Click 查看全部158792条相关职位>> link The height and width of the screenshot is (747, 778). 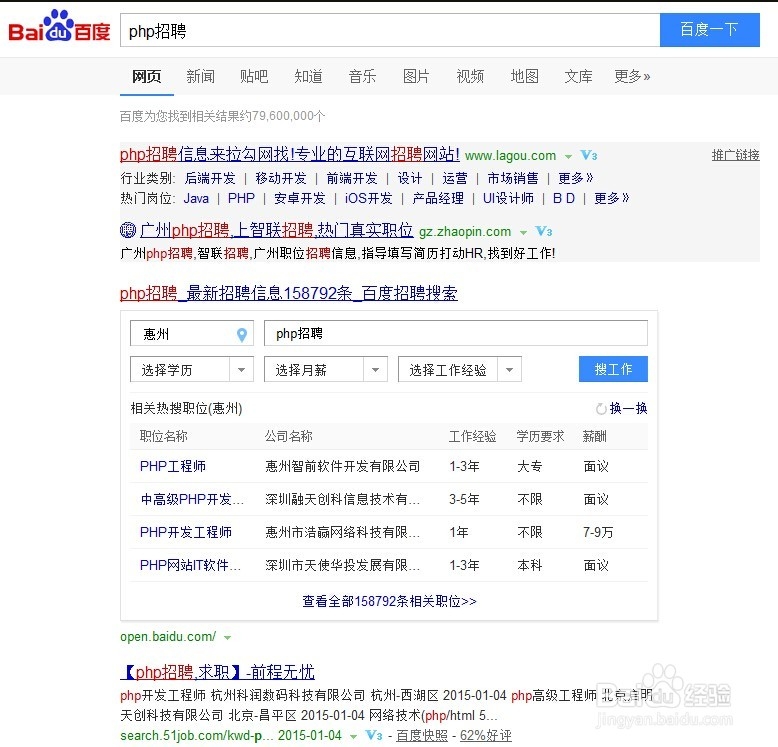click(x=389, y=601)
